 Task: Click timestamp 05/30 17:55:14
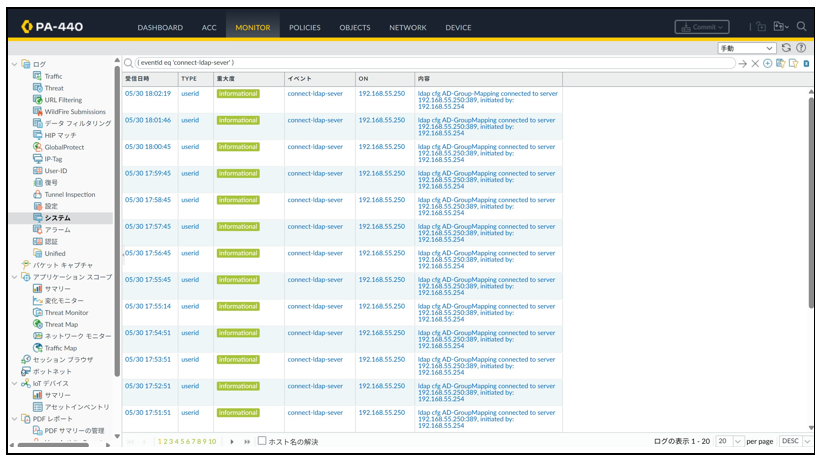click(148, 306)
